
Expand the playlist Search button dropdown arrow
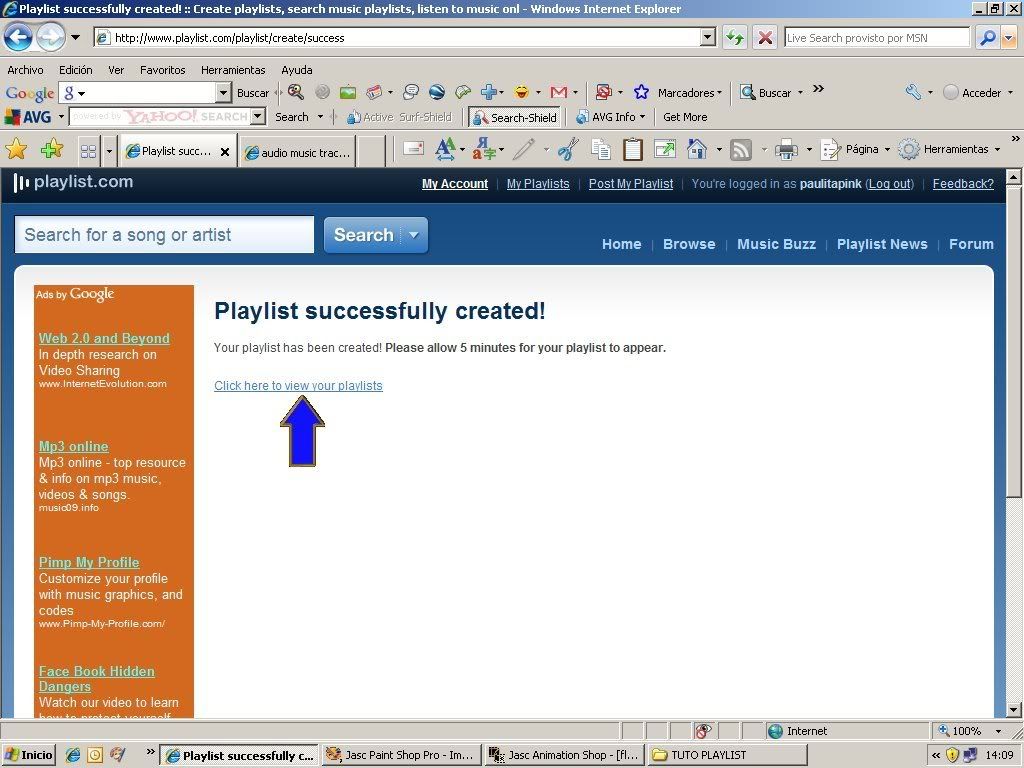(413, 236)
